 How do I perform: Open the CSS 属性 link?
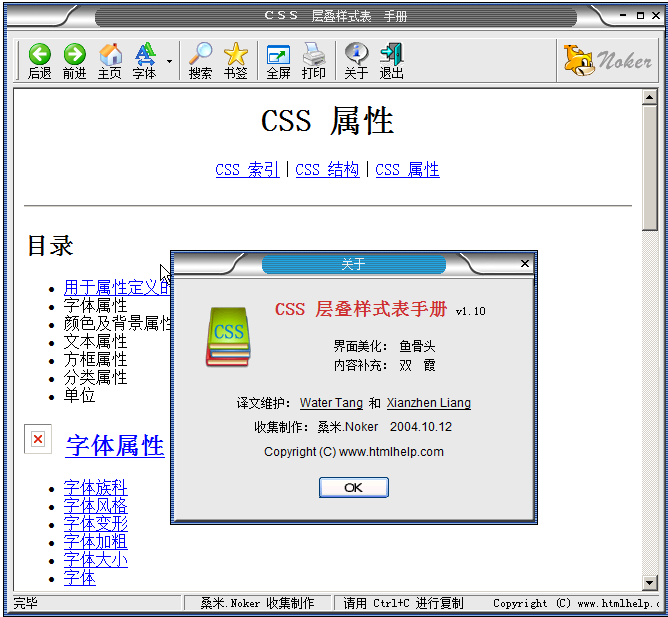407,170
